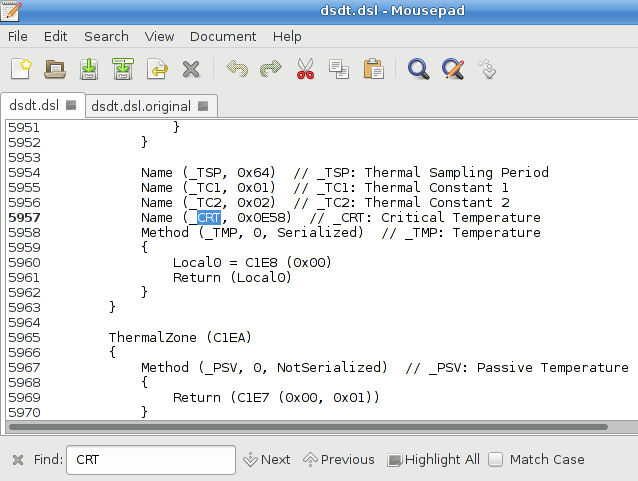638x481 pixels.
Task: Click the Cut scissors icon
Action: click(305, 68)
